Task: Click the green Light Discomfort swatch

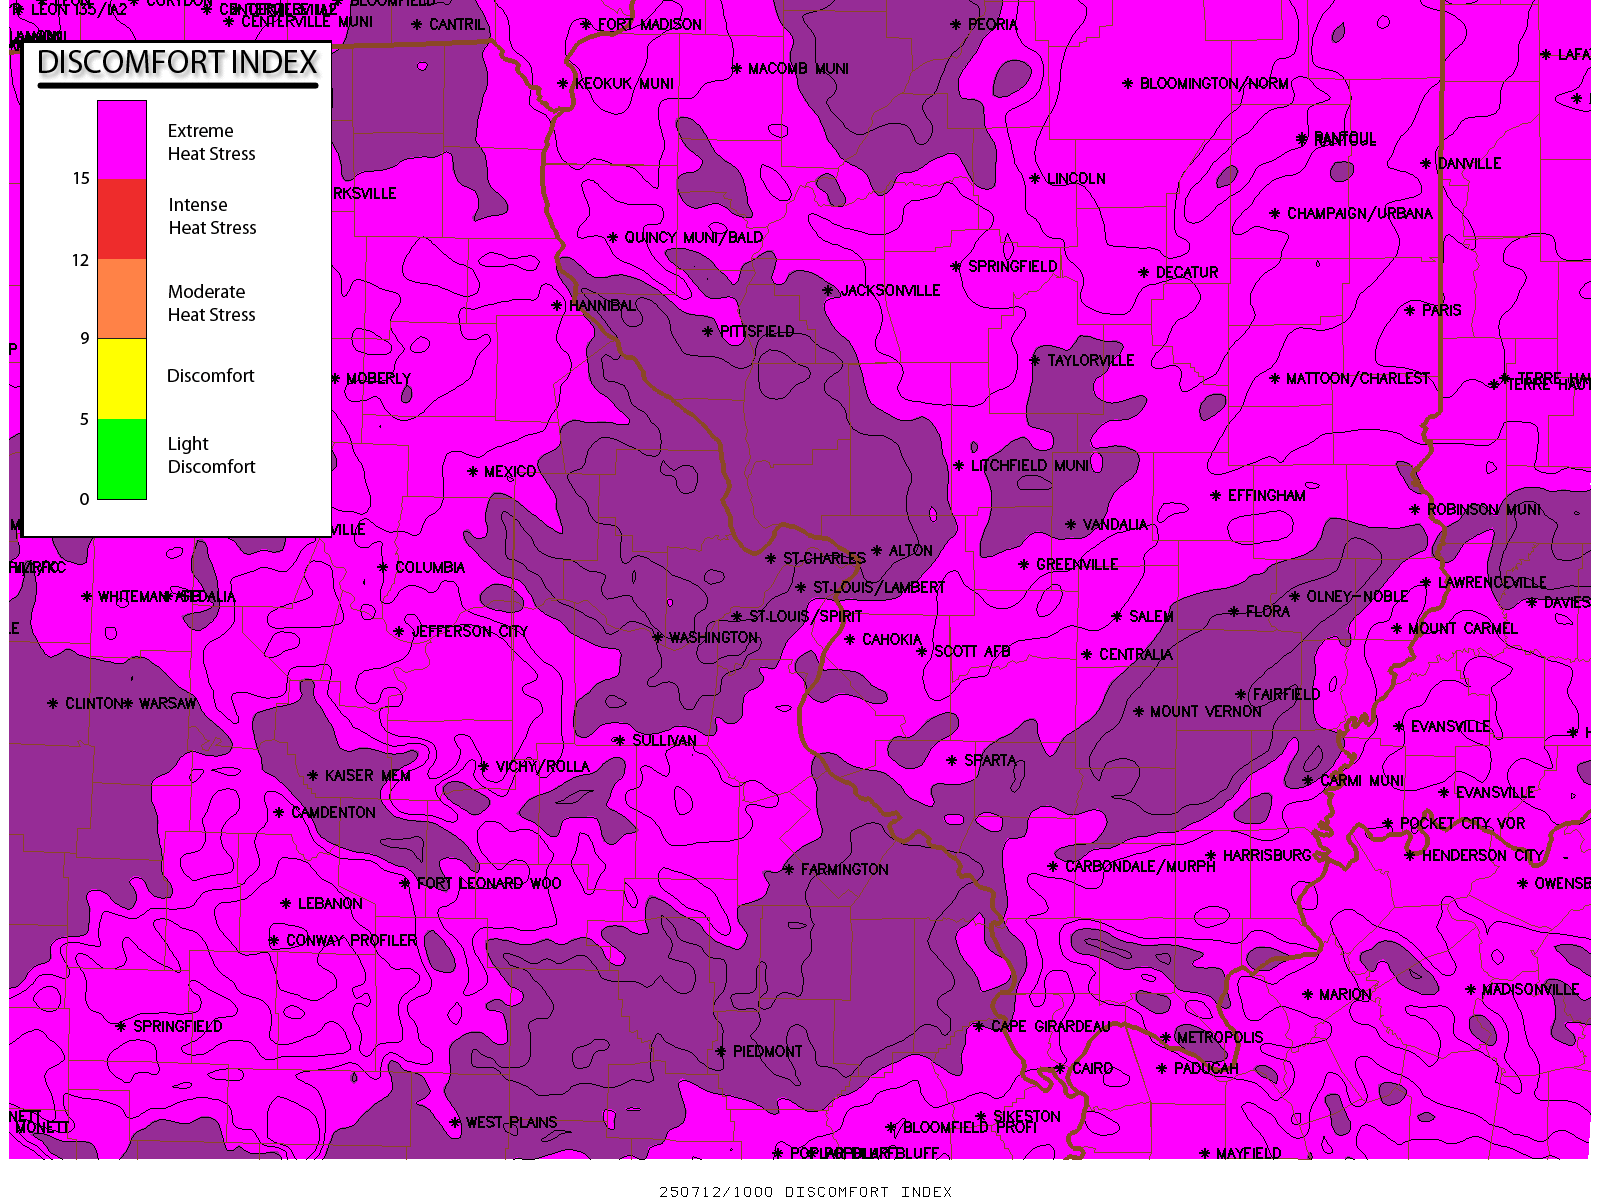Action: [x=122, y=459]
